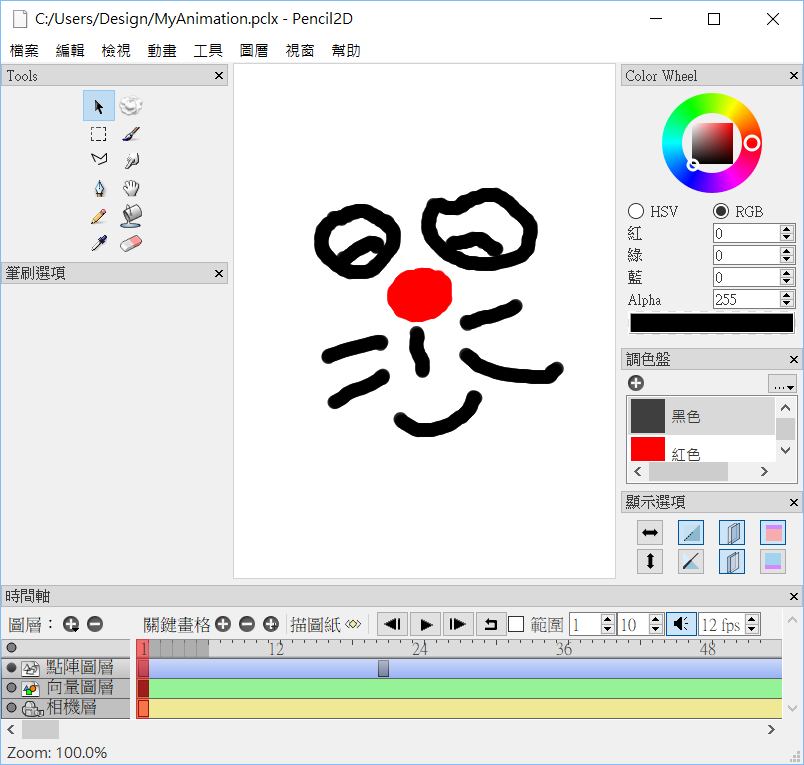Screen dimensions: 804x765
Task: Enable the playback range checkbox
Action: tap(516, 624)
